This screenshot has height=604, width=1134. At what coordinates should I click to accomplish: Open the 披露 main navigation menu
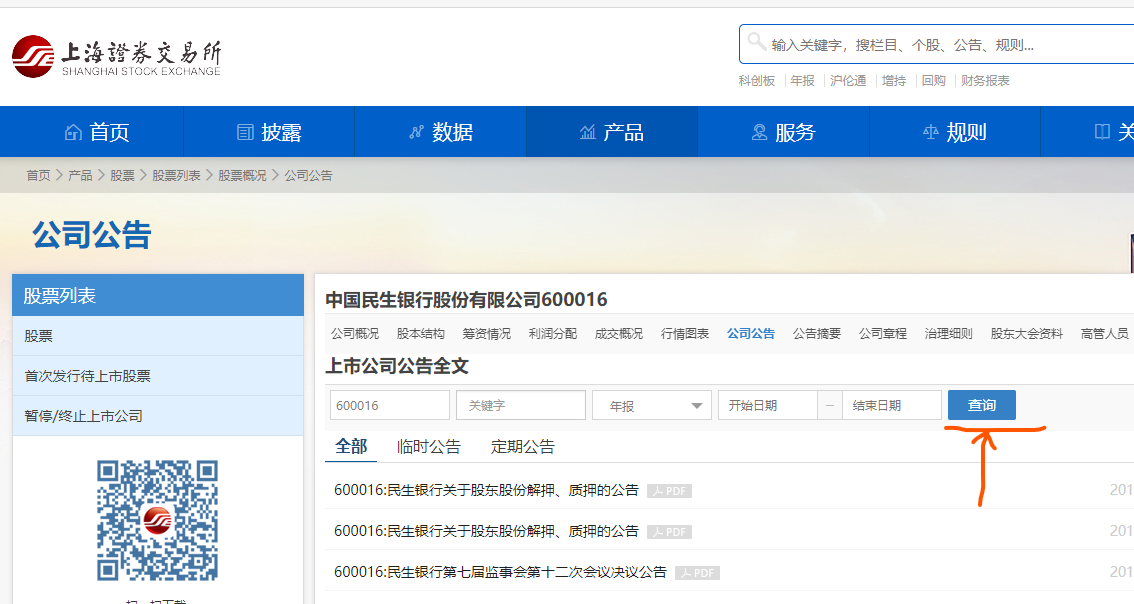269,132
